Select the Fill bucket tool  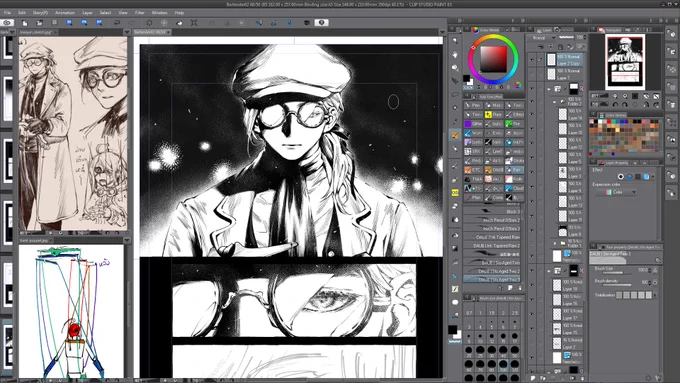point(454,235)
